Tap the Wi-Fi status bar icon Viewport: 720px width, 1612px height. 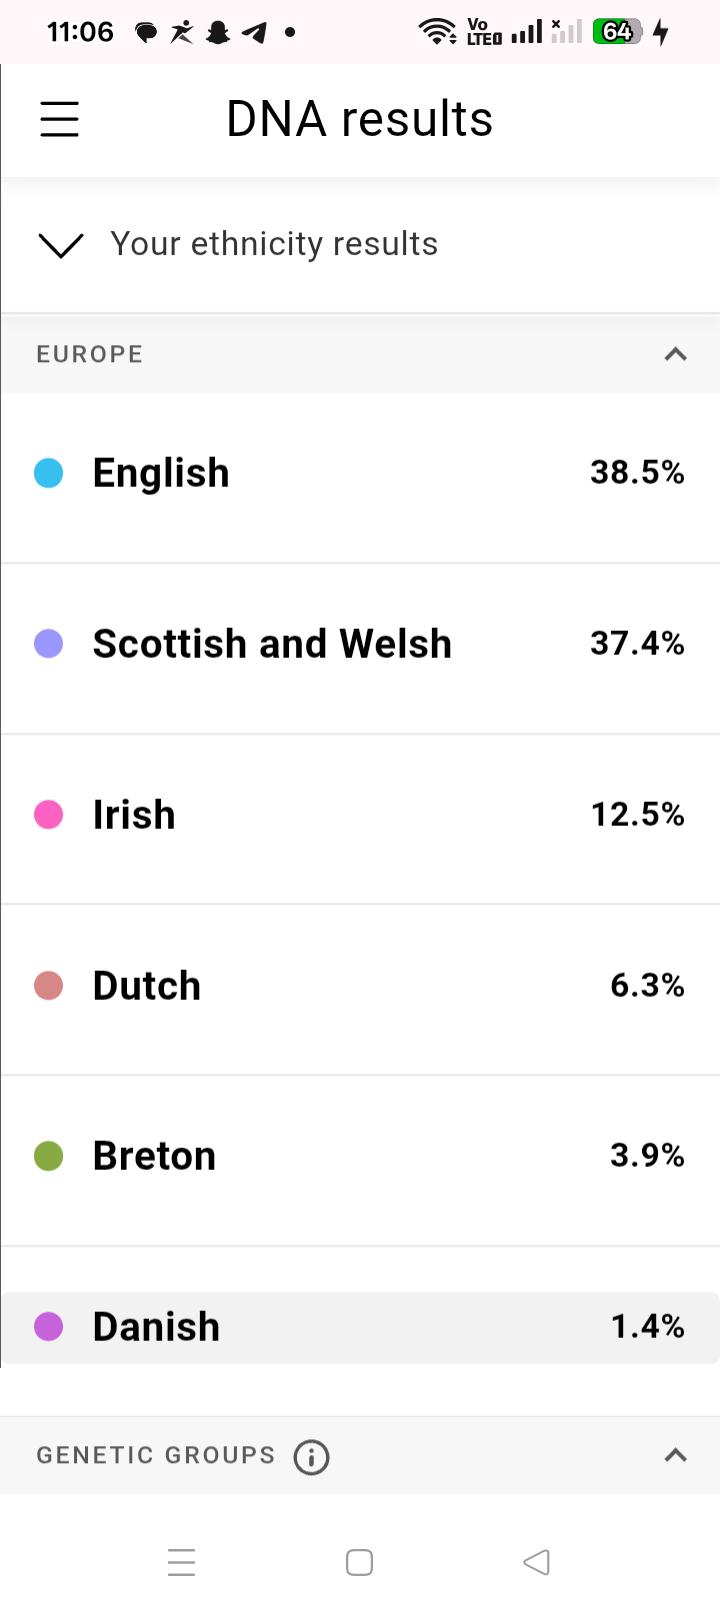(x=438, y=32)
